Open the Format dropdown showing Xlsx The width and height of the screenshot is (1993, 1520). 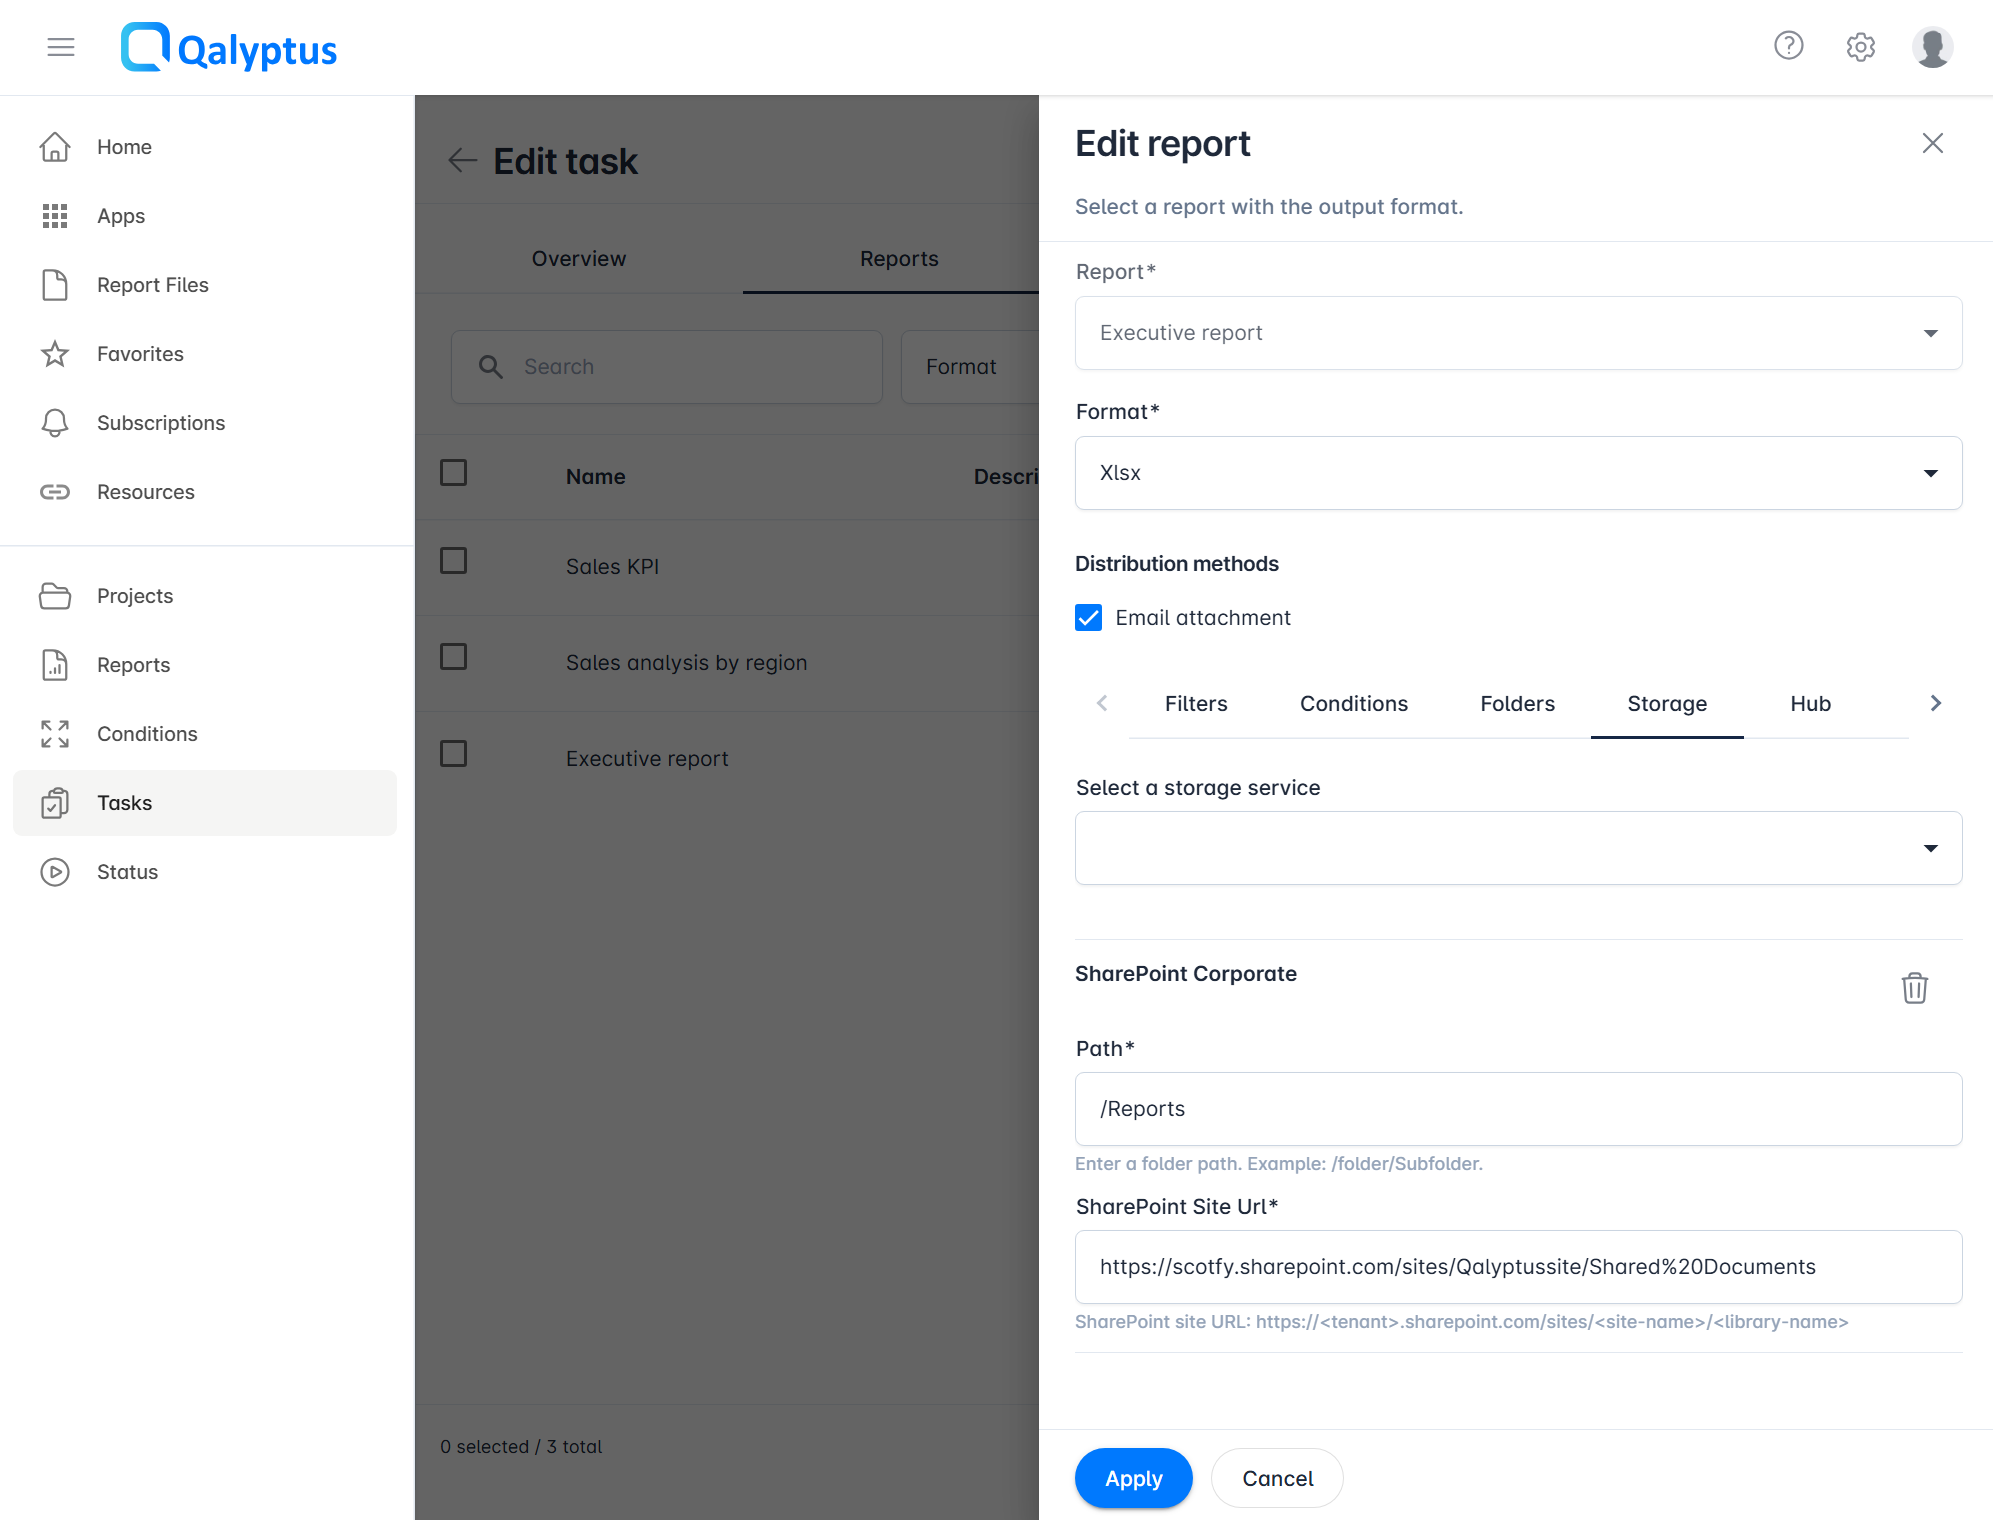pyautogui.click(x=1517, y=473)
